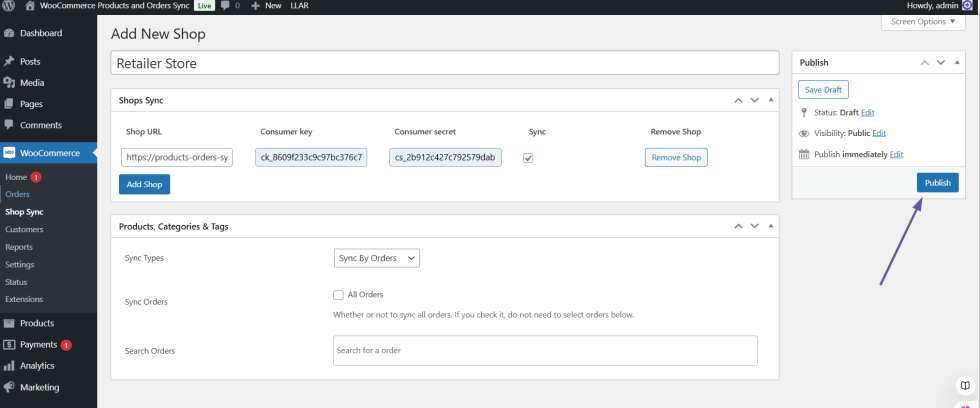This screenshot has width=980, height=408.
Task: Go to Customers in WooCommerce submenu
Action: pyautogui.click(x=24, y=229)
